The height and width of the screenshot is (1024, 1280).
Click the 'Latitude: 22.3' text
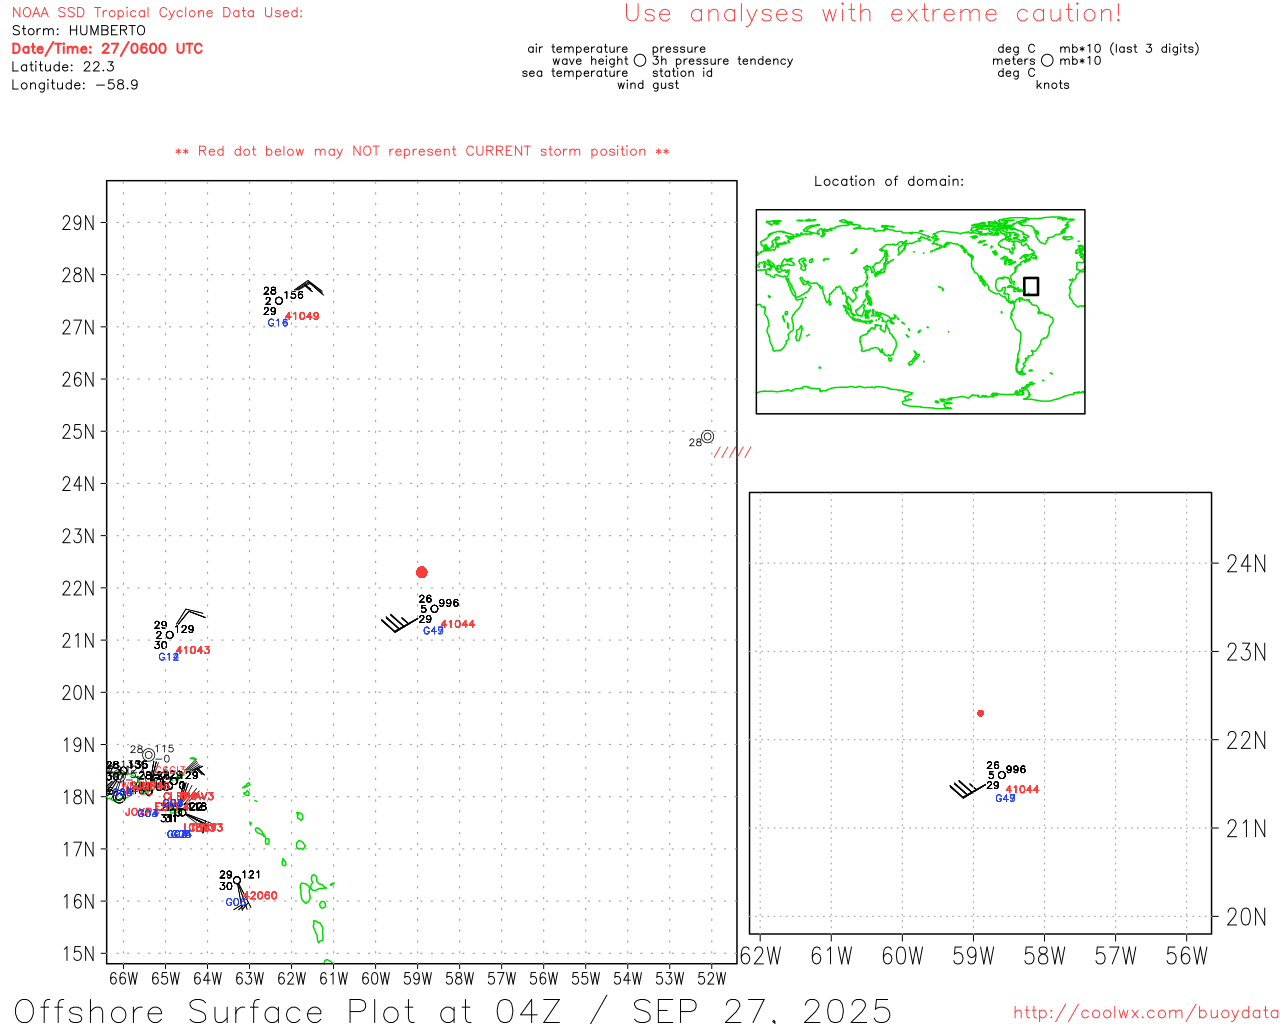pyautogui.click(x=63, y=67)
